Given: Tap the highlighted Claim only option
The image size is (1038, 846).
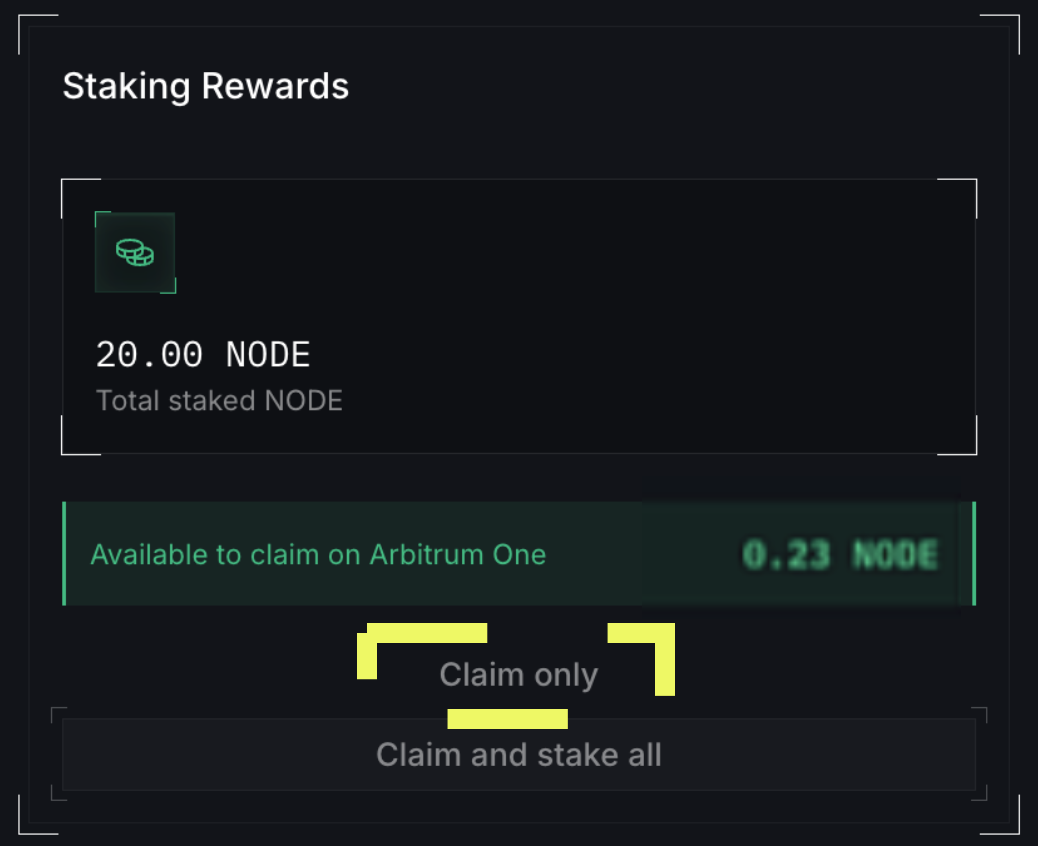Looking at the screenshot, I should coord(518,675).
